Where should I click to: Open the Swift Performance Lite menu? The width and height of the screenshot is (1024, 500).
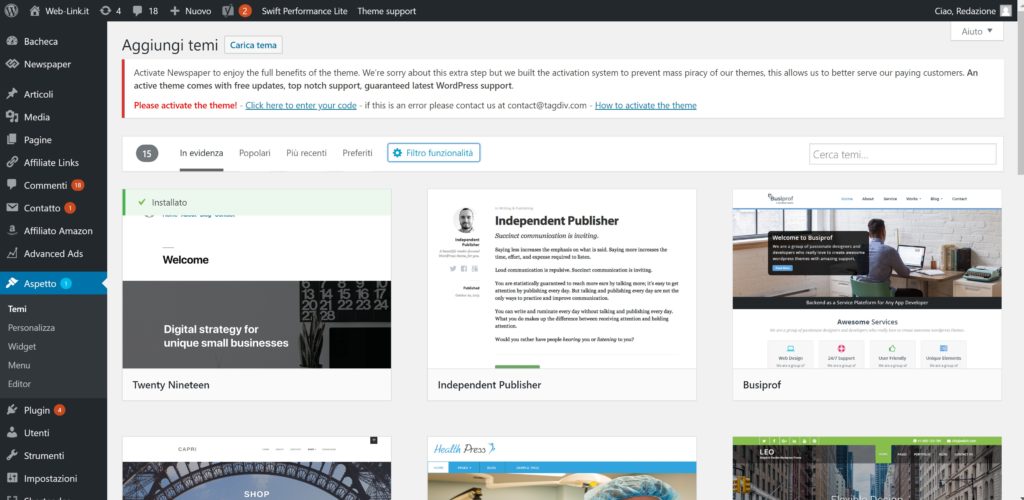304,11
